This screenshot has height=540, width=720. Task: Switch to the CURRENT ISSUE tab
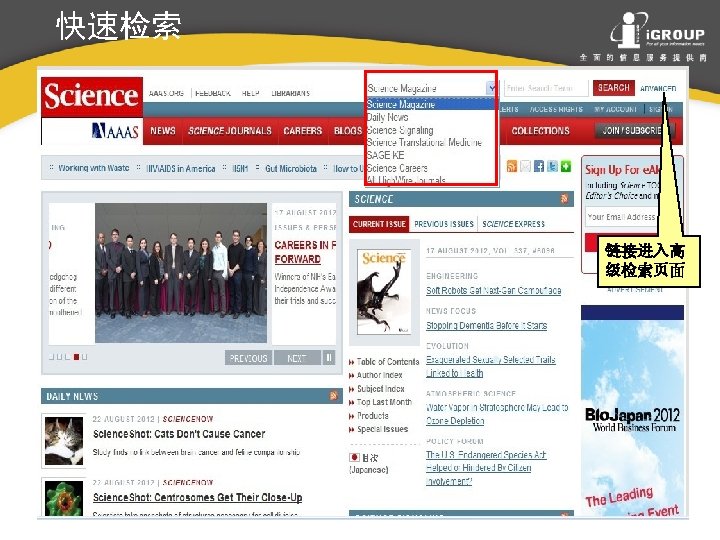(x=379, y=224)
